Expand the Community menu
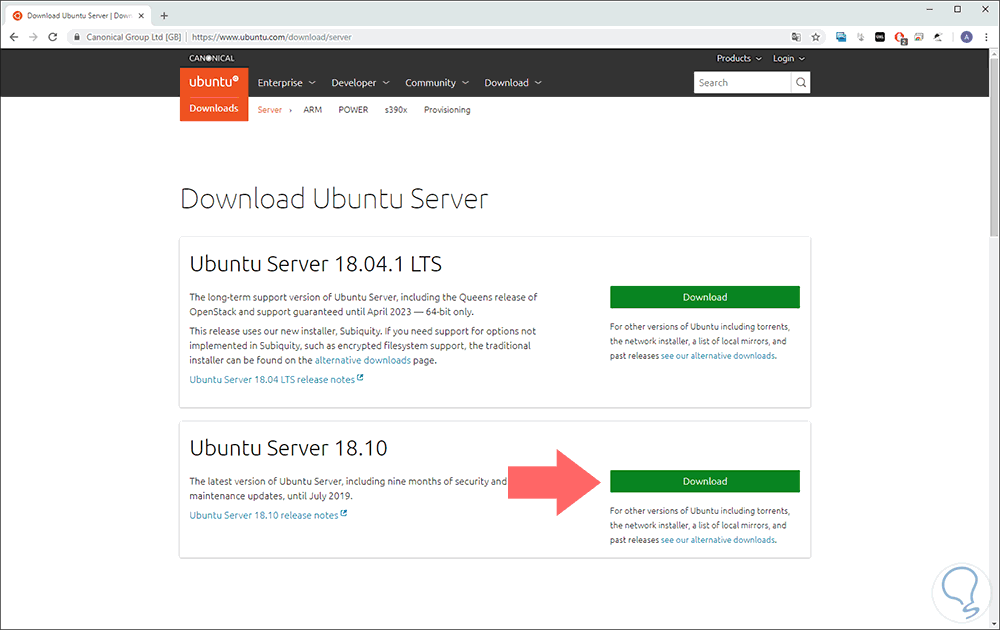1000x630 pixels. coord(437,83)
